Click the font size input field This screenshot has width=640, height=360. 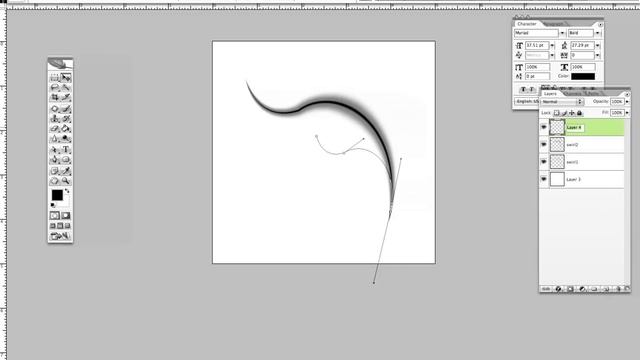pyautogui.click(x=537, y=45)
